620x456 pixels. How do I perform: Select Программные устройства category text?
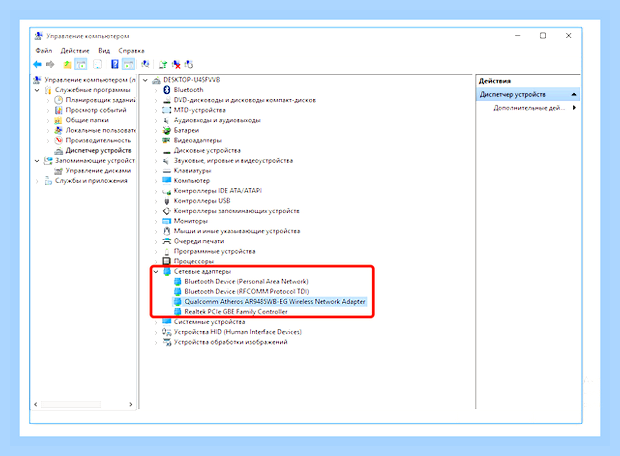214,251
